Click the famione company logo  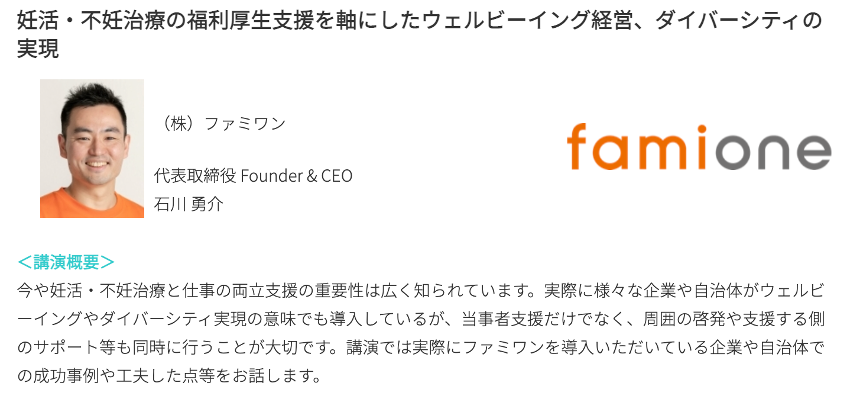698,147
